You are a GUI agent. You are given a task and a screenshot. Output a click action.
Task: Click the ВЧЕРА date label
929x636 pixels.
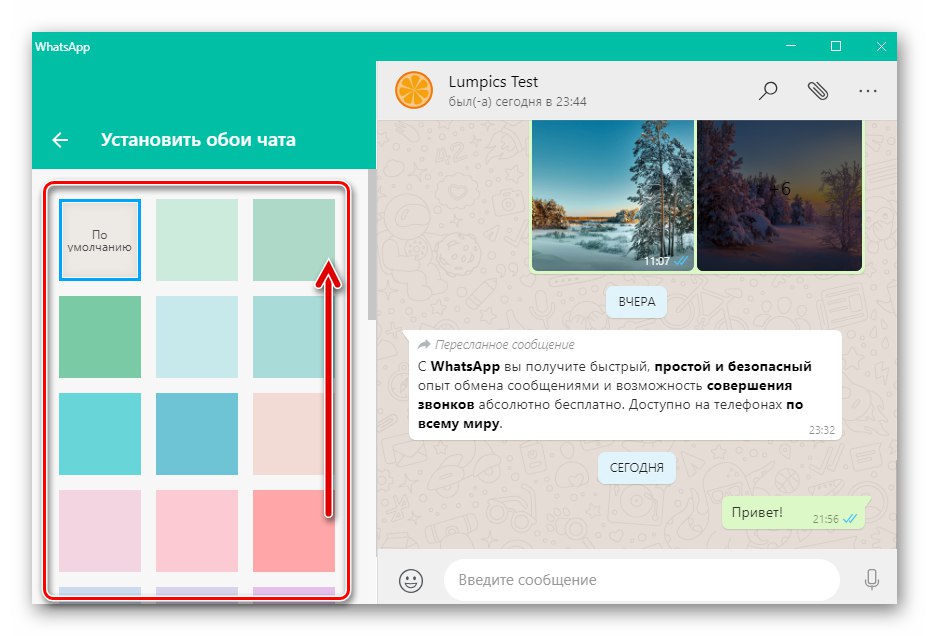636,302
